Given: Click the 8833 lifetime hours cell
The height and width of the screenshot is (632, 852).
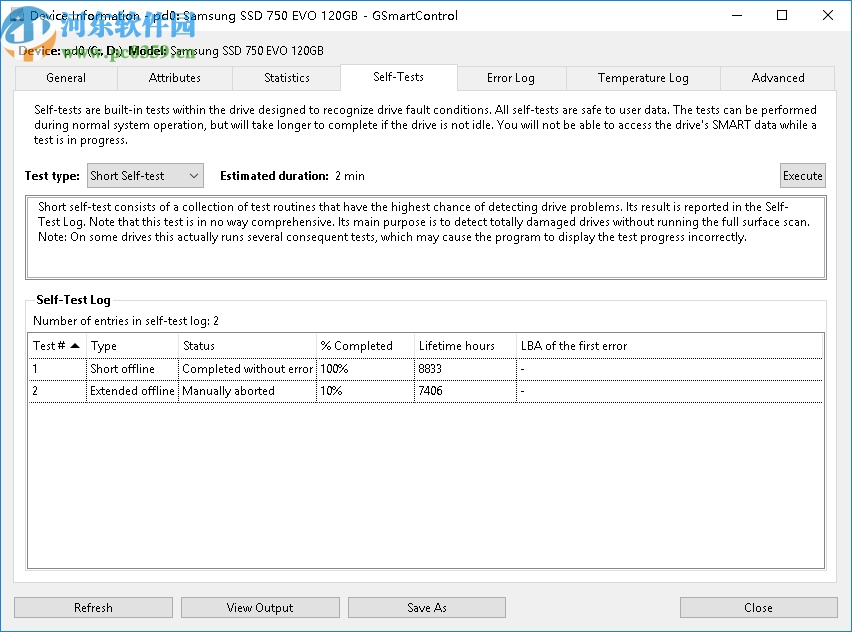Looking at the screenshot, I should [465, 369].
